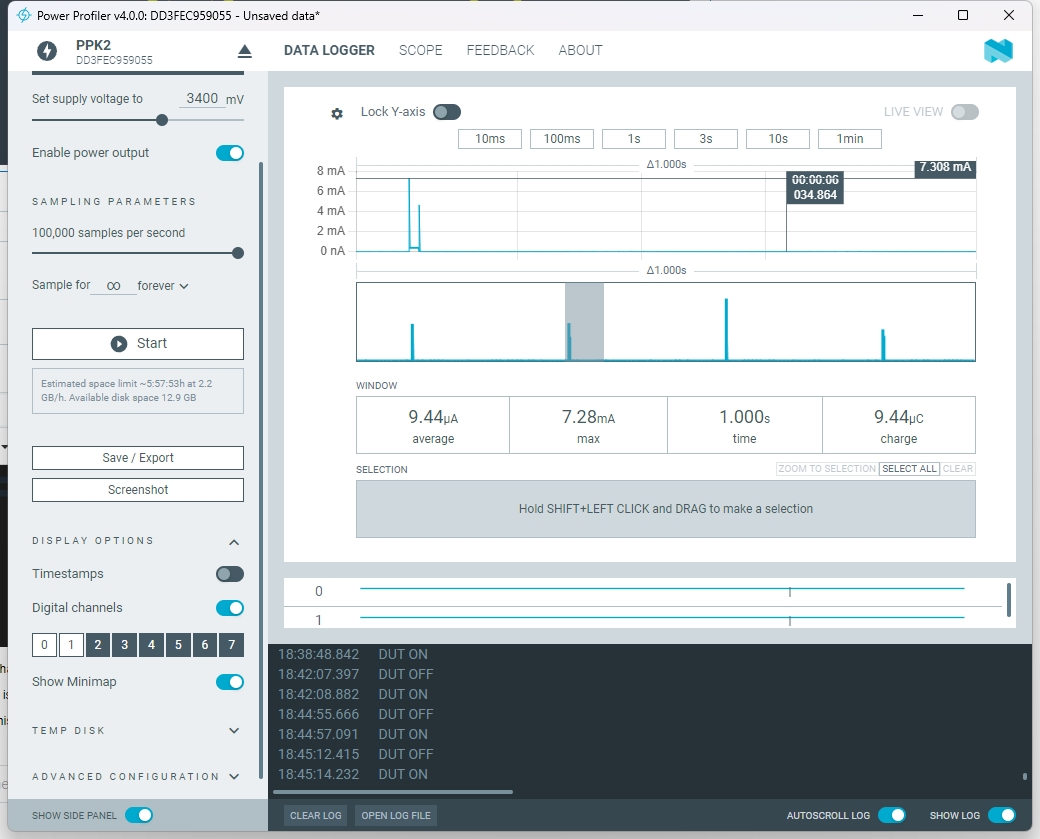Enable digital channel 3 button
Viewport: 1040px width, 839px height.
[x=125, y=645]
